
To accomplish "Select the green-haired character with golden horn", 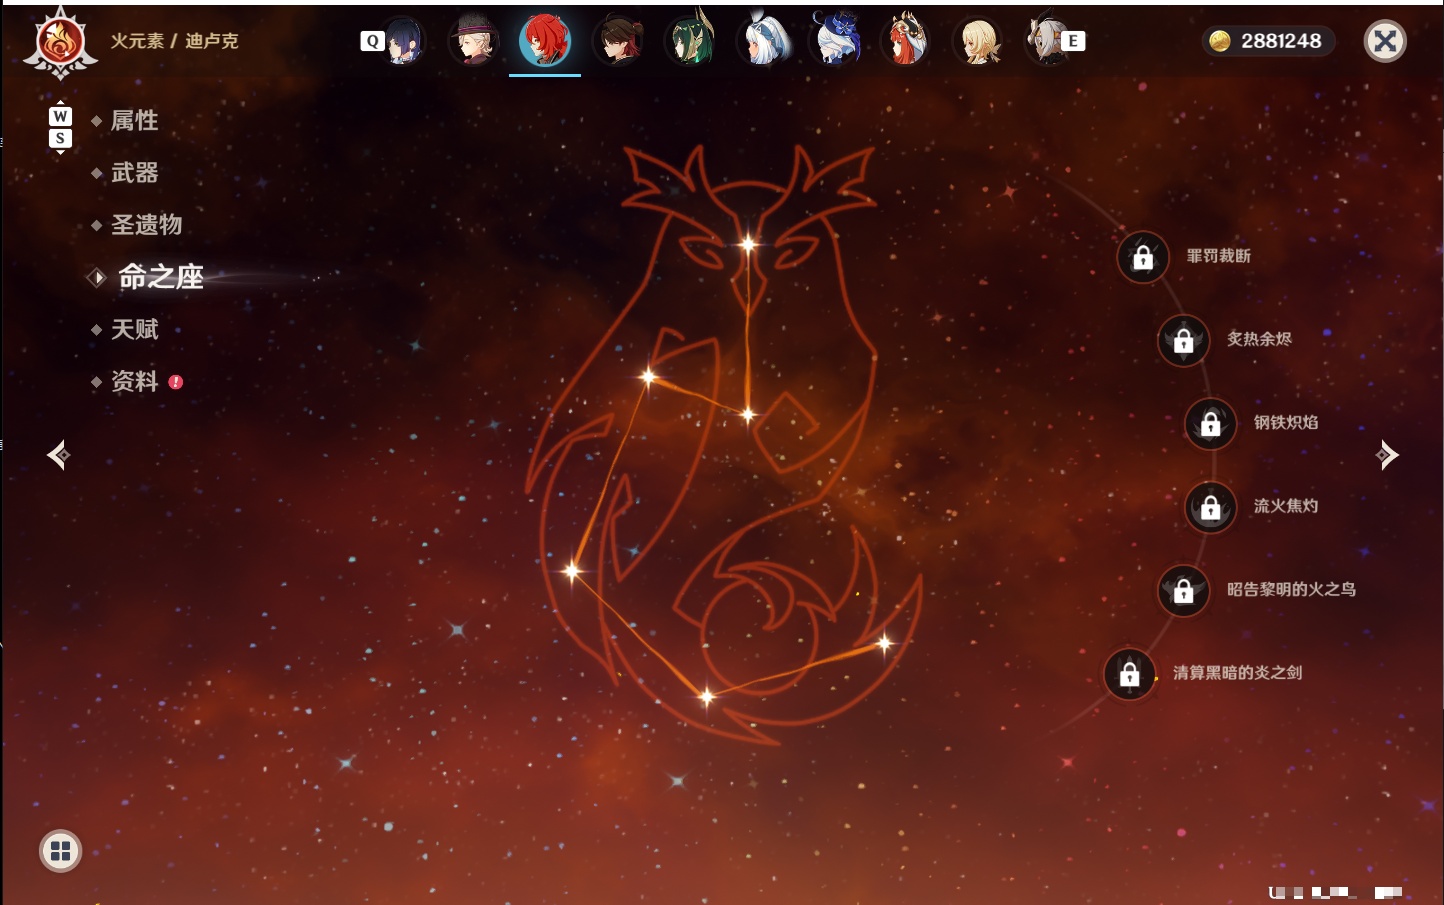I will [x=690, y=41].
